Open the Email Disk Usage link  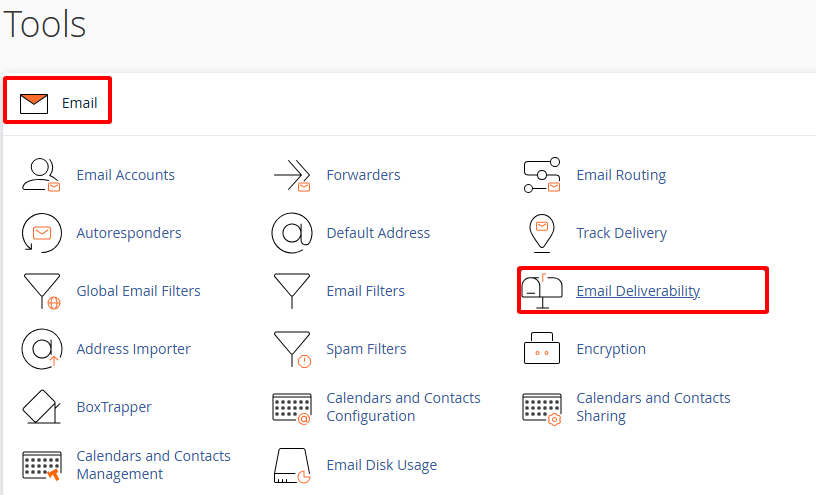381,465
